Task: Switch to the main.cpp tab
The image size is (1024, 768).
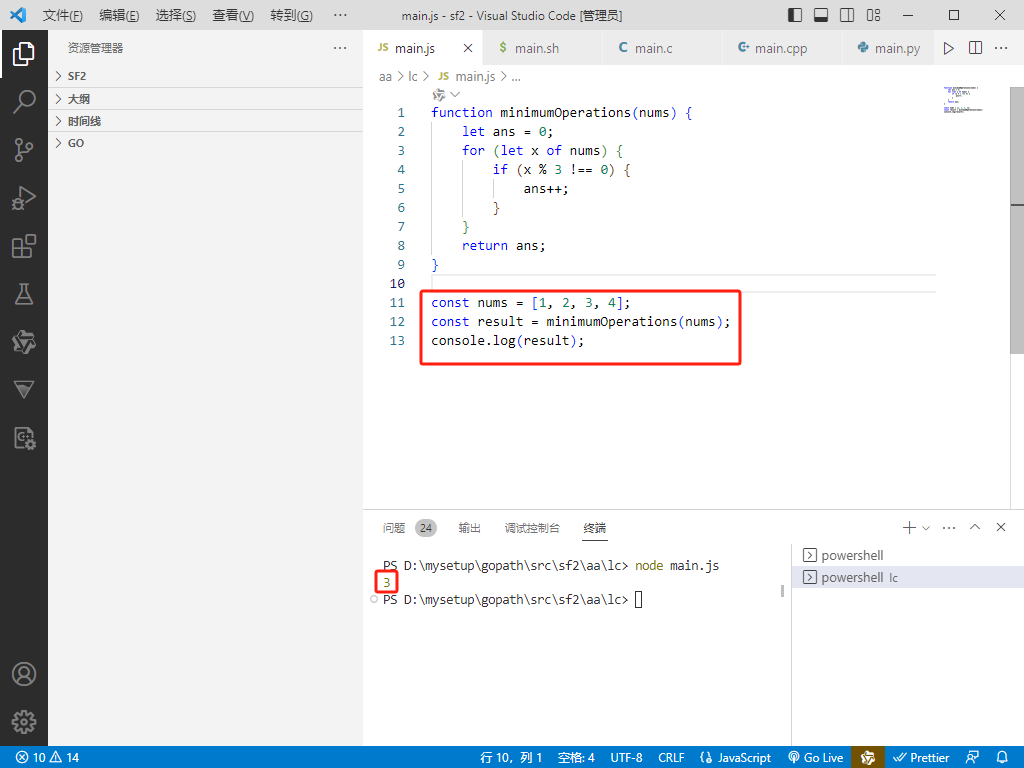Action: tap(782, 48)
